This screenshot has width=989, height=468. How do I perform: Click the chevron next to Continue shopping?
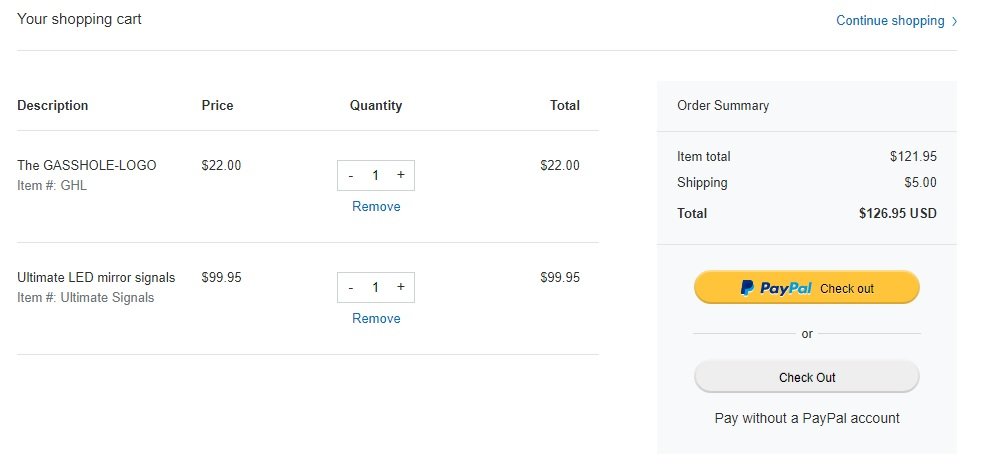click(x=954, y=21)
